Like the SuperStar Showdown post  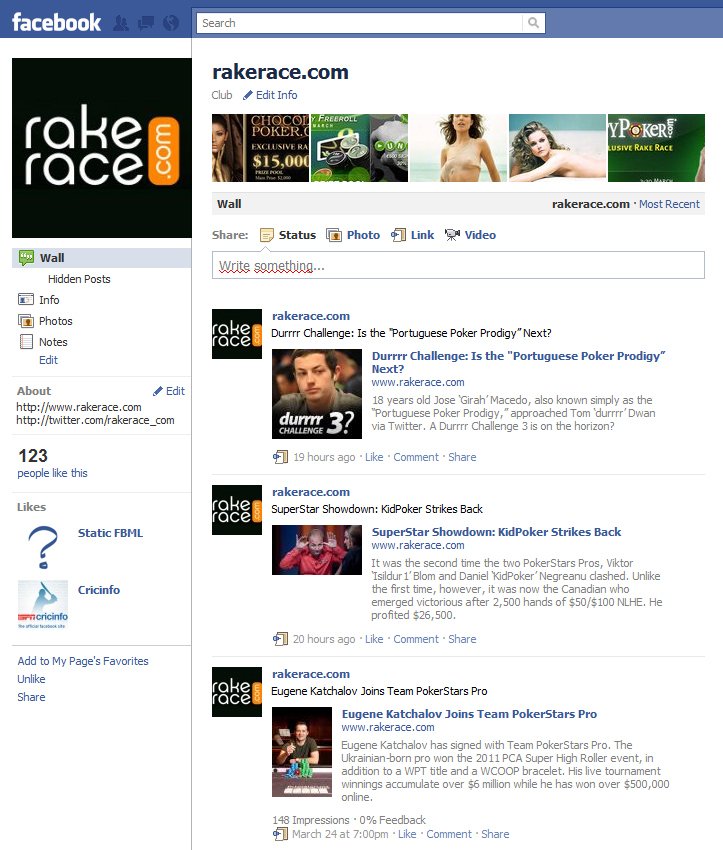pyautogui.click(x=374, y=639)
